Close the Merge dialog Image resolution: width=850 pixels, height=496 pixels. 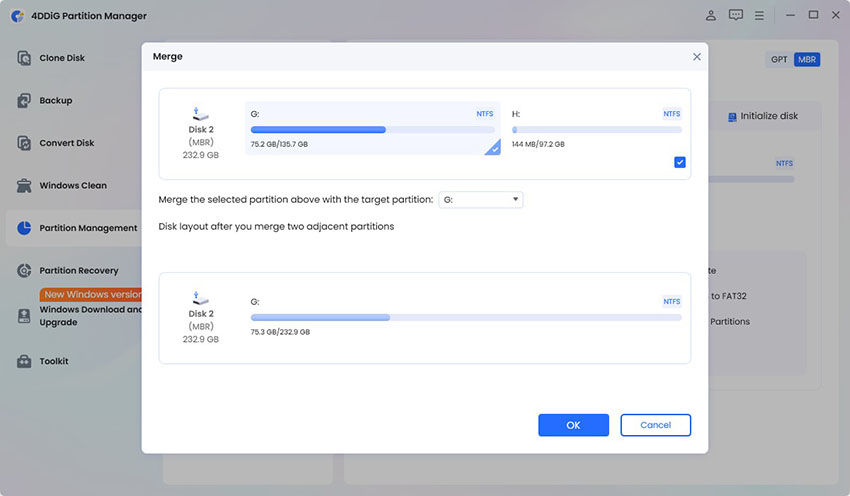tap(697, 57)
